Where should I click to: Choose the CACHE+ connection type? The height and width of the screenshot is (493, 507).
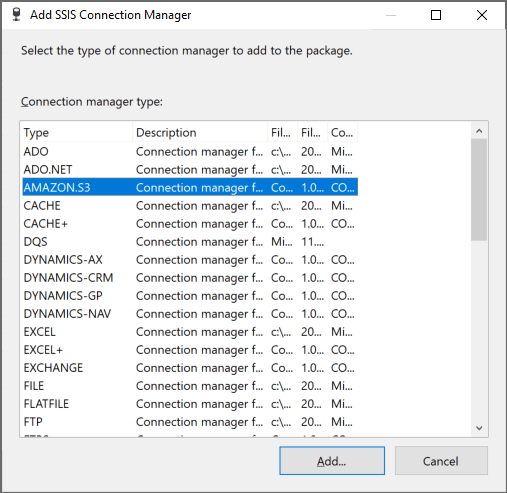[190, 224]
